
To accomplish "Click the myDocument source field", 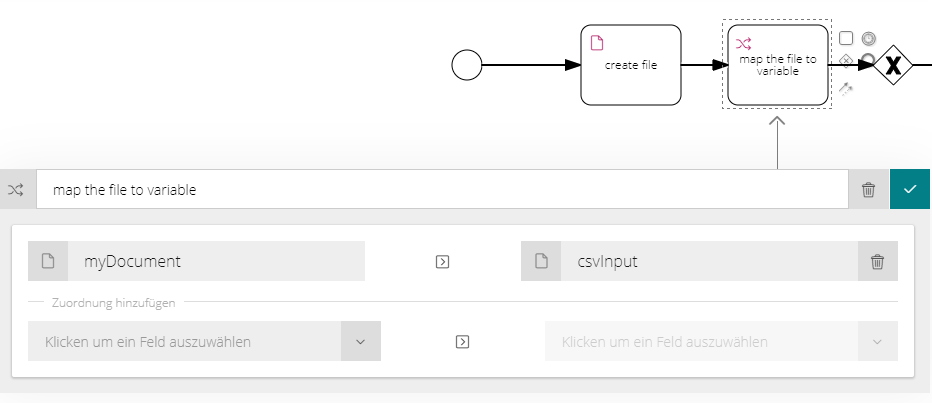I will pos(196,261).
